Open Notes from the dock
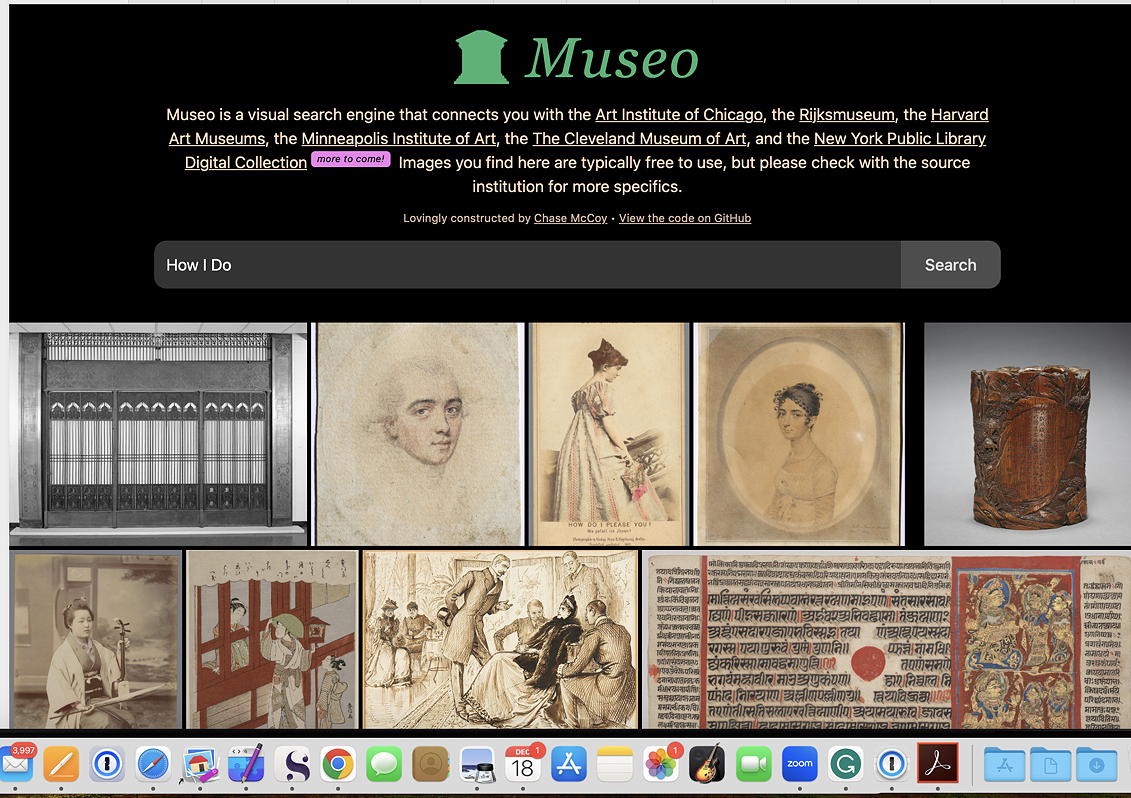Viewport: 1131px width, 798px height. tap(615, 764)
